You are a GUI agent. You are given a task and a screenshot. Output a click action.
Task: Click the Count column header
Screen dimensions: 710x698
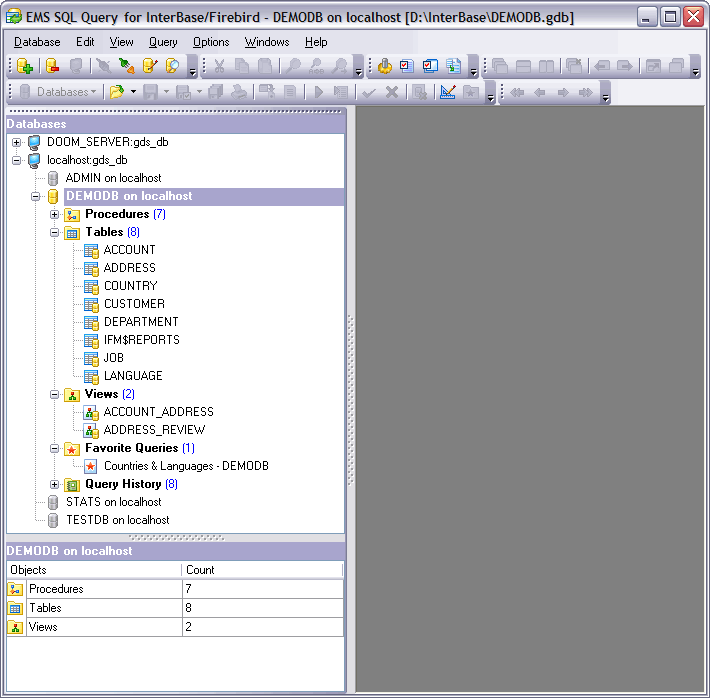(263, 570)
